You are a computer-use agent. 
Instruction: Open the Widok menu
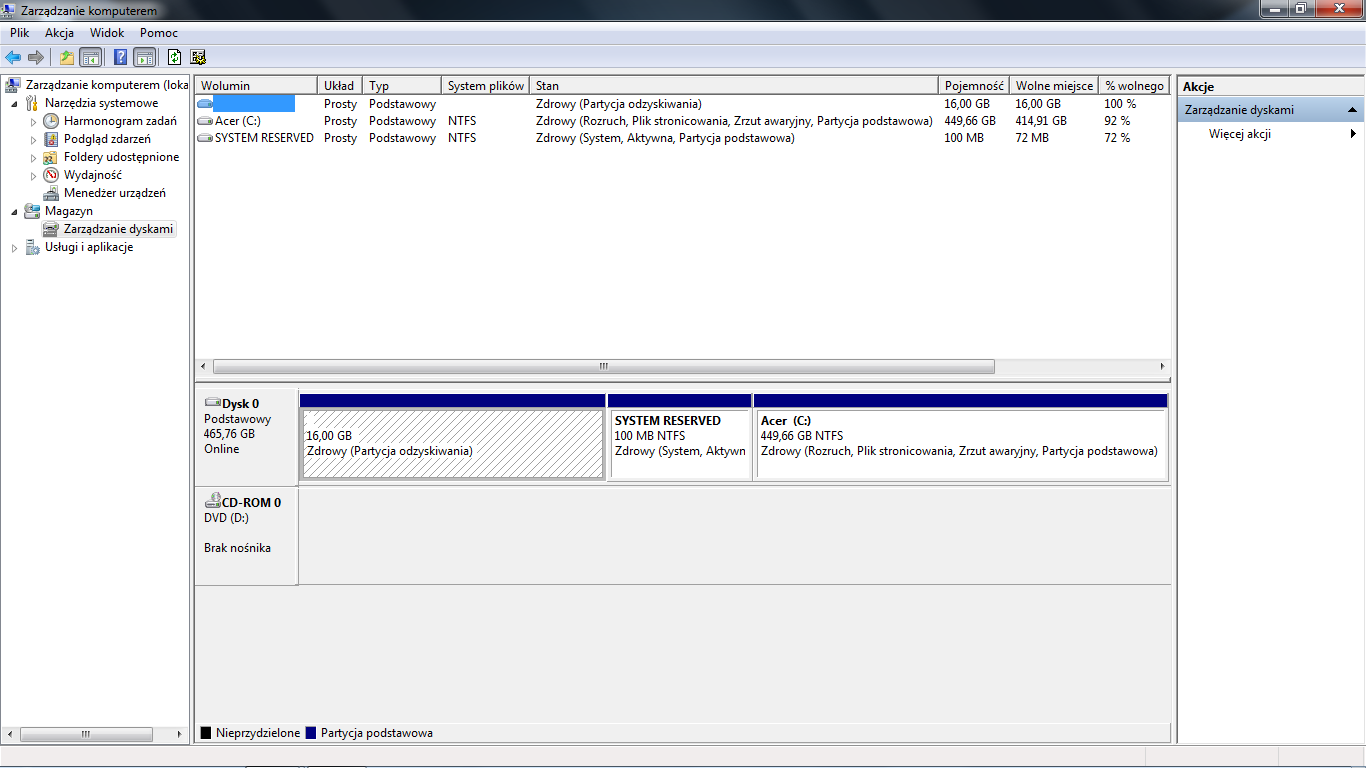click(107, 33)
